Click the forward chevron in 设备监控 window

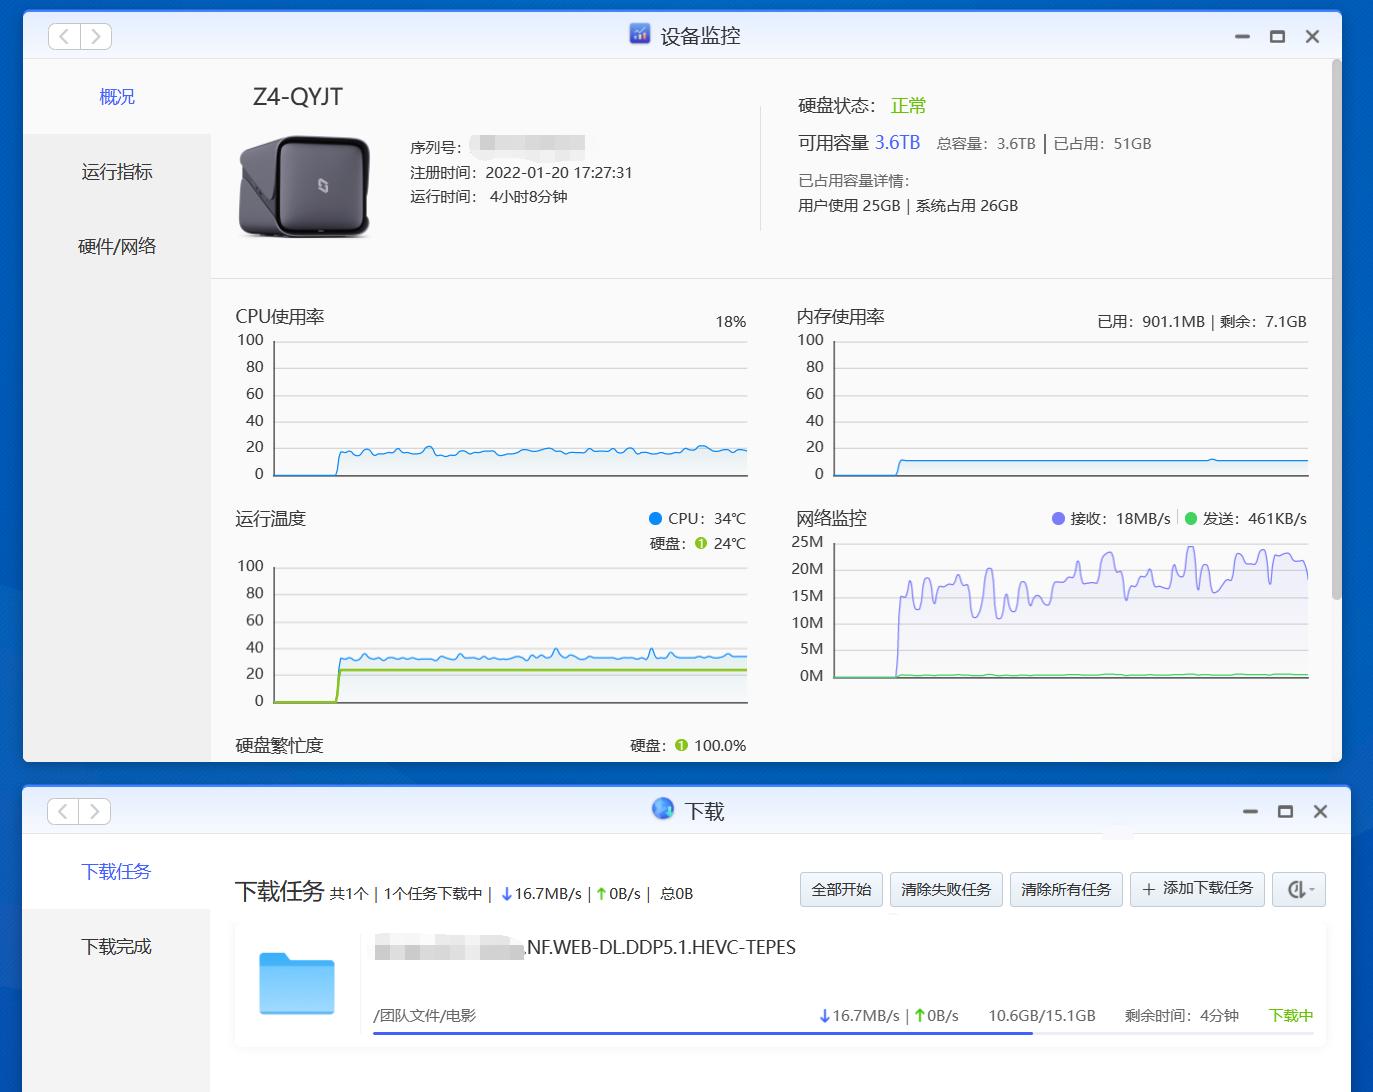(96, 36)
